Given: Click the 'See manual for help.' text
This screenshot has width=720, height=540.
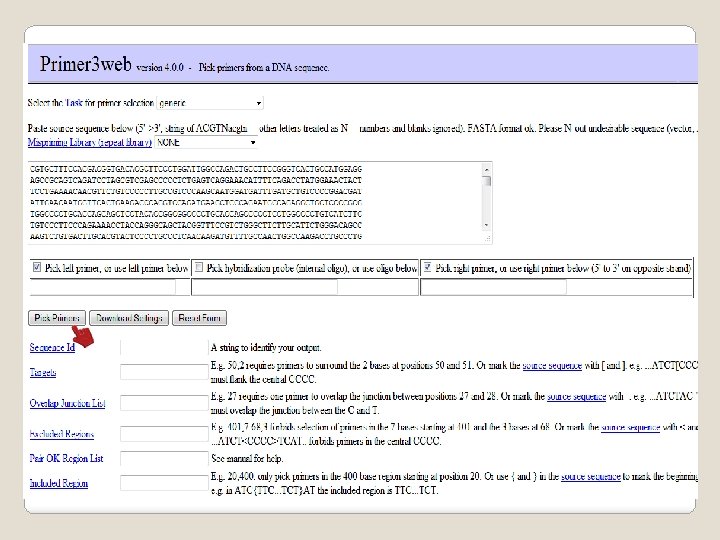Looking at the screenshot, I should 247,458.
